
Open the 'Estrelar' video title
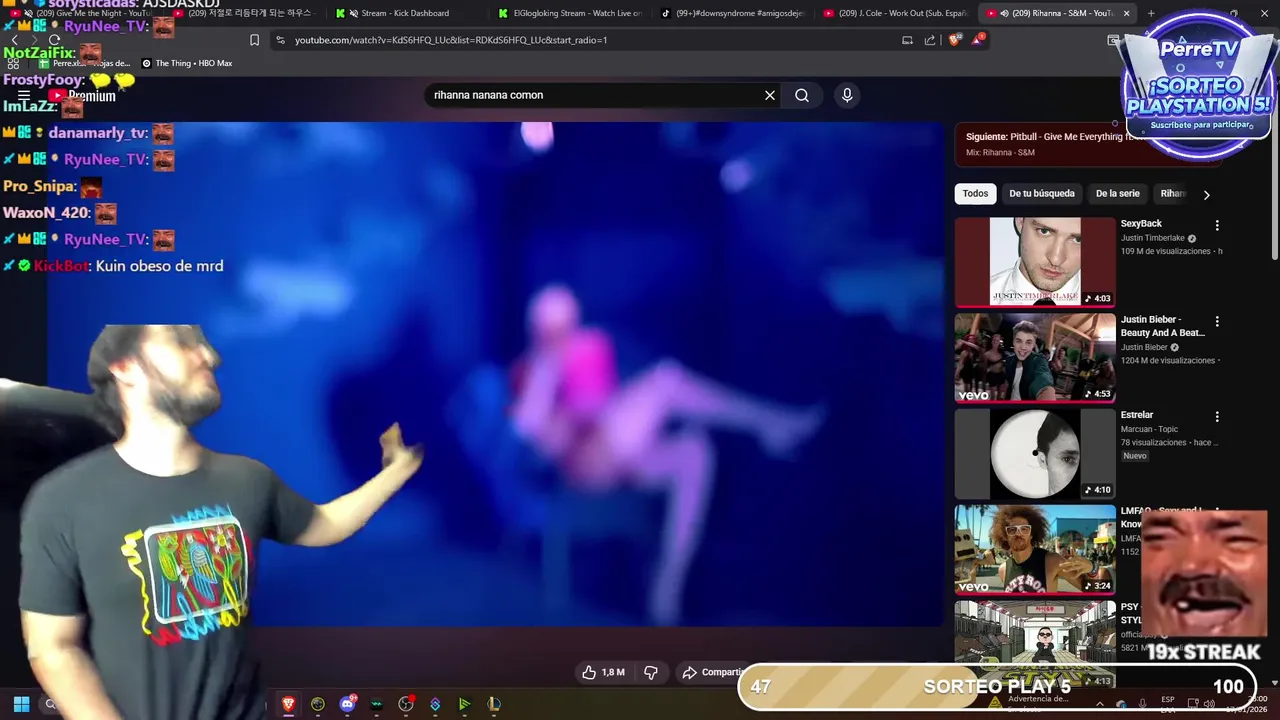(1137, 415)
